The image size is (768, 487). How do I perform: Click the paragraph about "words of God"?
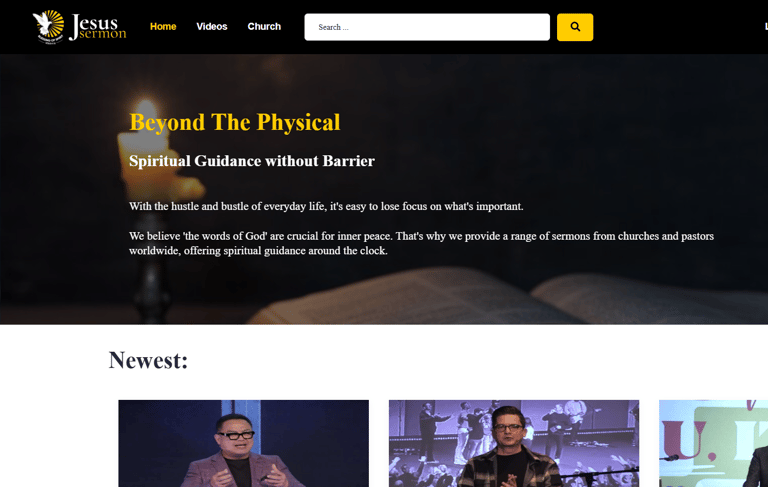tap(421, 243)
